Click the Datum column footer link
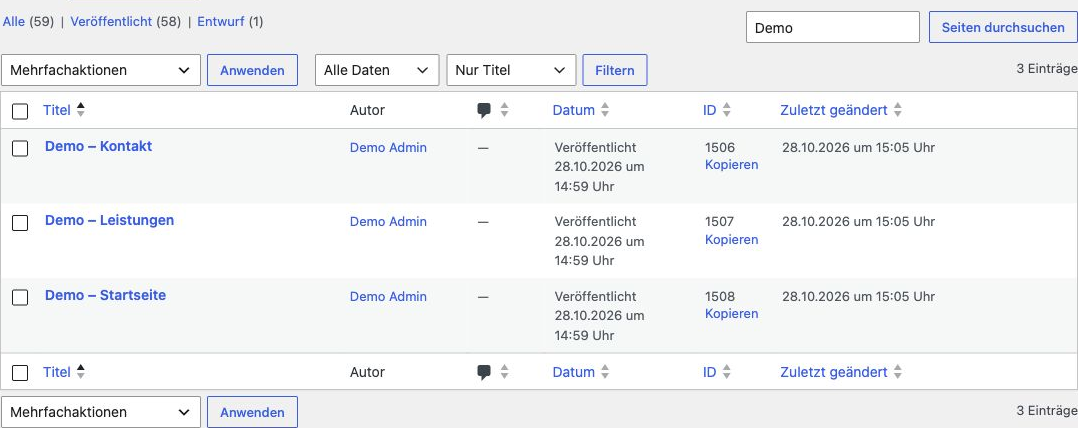Viewport: 1078px width, 428px height. tap(573, 372)
